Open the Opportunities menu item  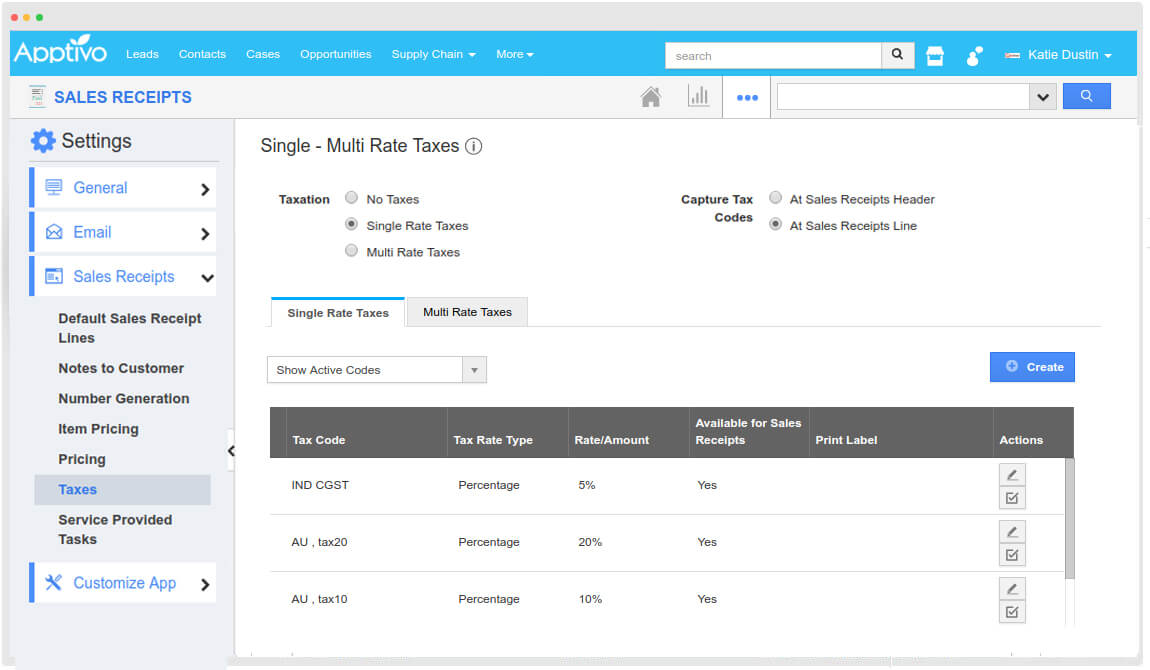pyautogui.click(x=335, y=54)
